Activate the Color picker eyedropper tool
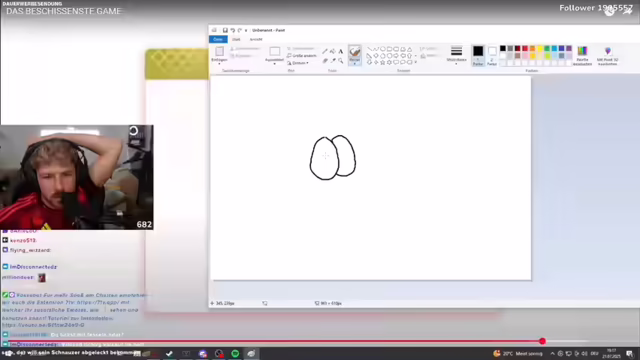 coord(333,61)
